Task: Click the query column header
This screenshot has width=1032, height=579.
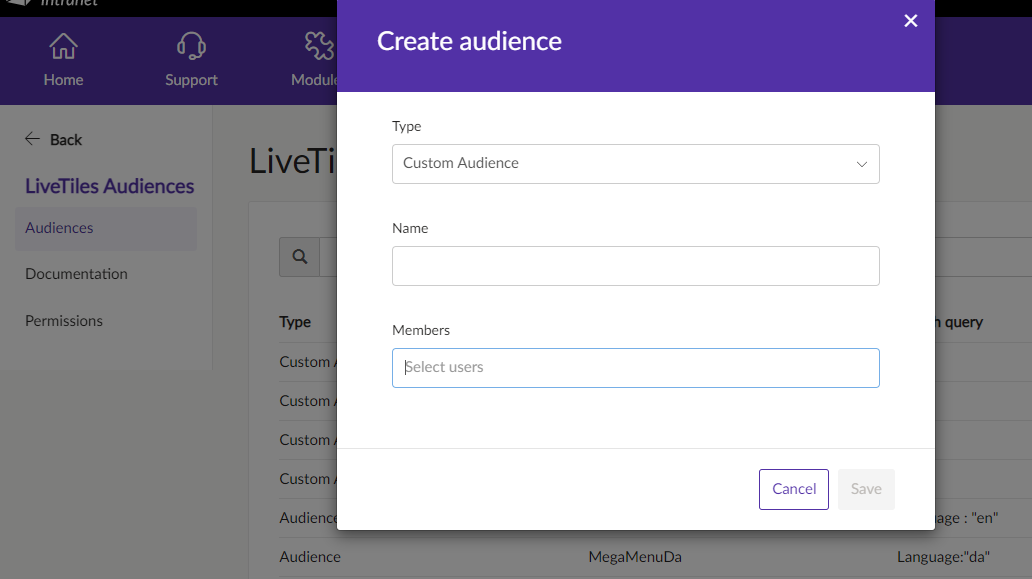Action: (x=960, y=322)
